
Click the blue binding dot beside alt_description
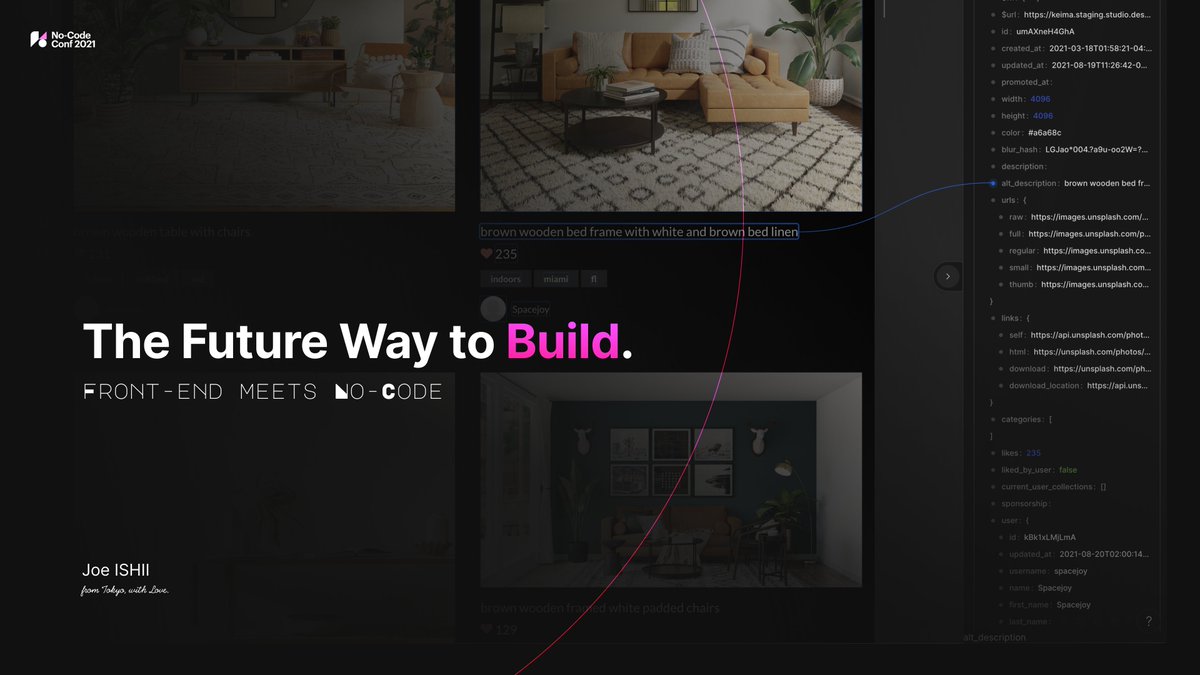[x=992, y=184]
